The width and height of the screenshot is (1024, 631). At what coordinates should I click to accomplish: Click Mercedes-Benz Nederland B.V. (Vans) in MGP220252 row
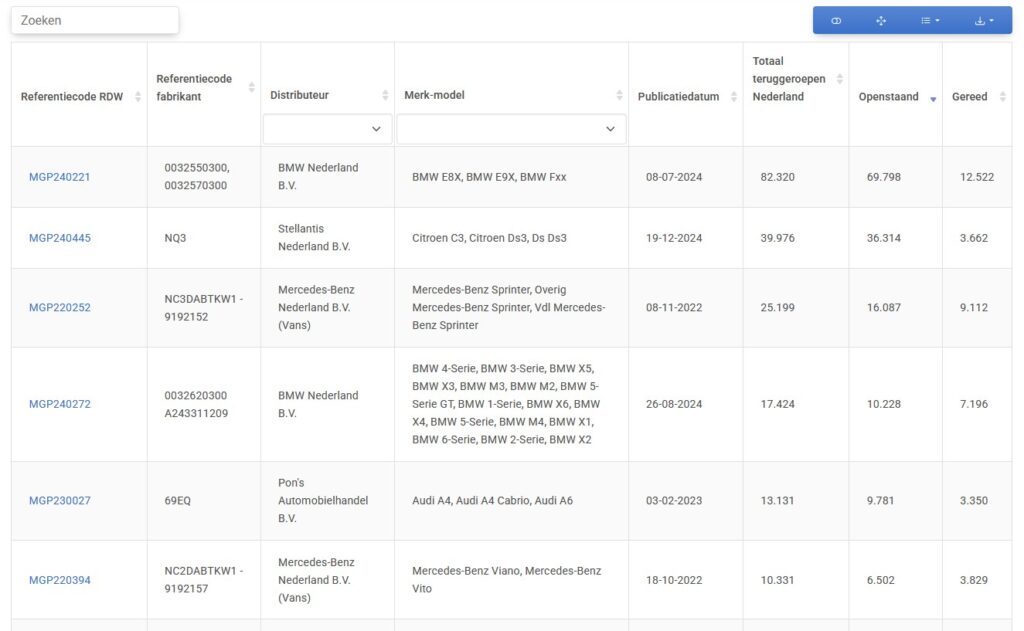[x=316, y=308]
